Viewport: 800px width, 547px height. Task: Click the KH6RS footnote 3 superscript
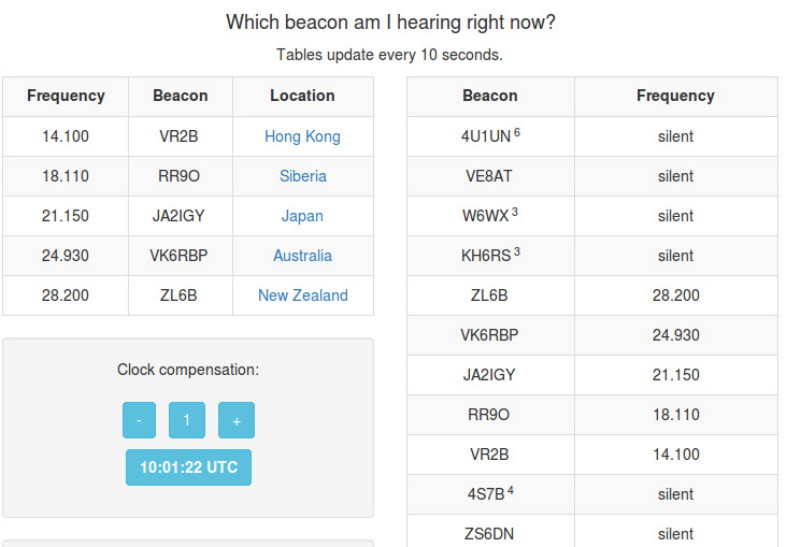516,252
